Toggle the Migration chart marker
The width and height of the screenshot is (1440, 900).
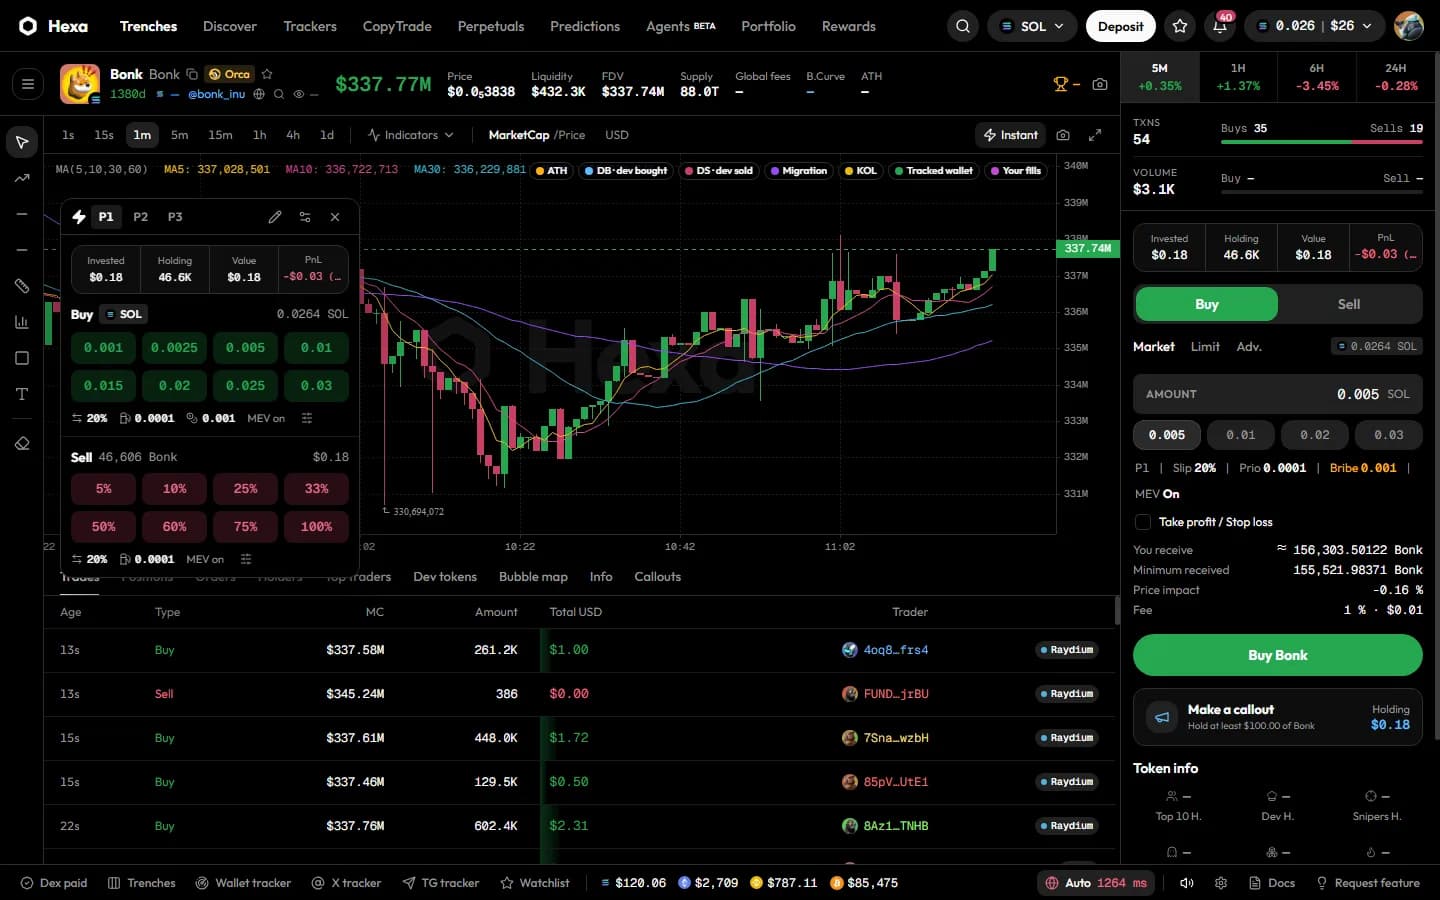(799, 171)
